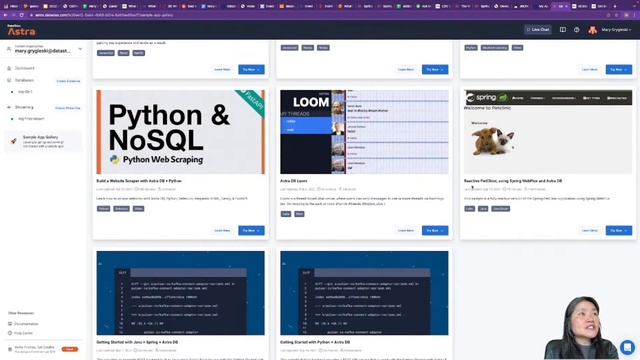Viewport: 640px width, 360px height.
Task: Open Documentation under Other Resources
Action: [x=26, y=324]
